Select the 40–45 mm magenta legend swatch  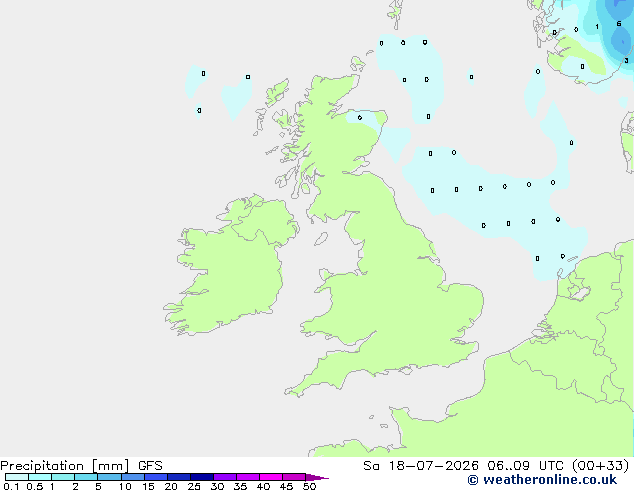[271, 477]
